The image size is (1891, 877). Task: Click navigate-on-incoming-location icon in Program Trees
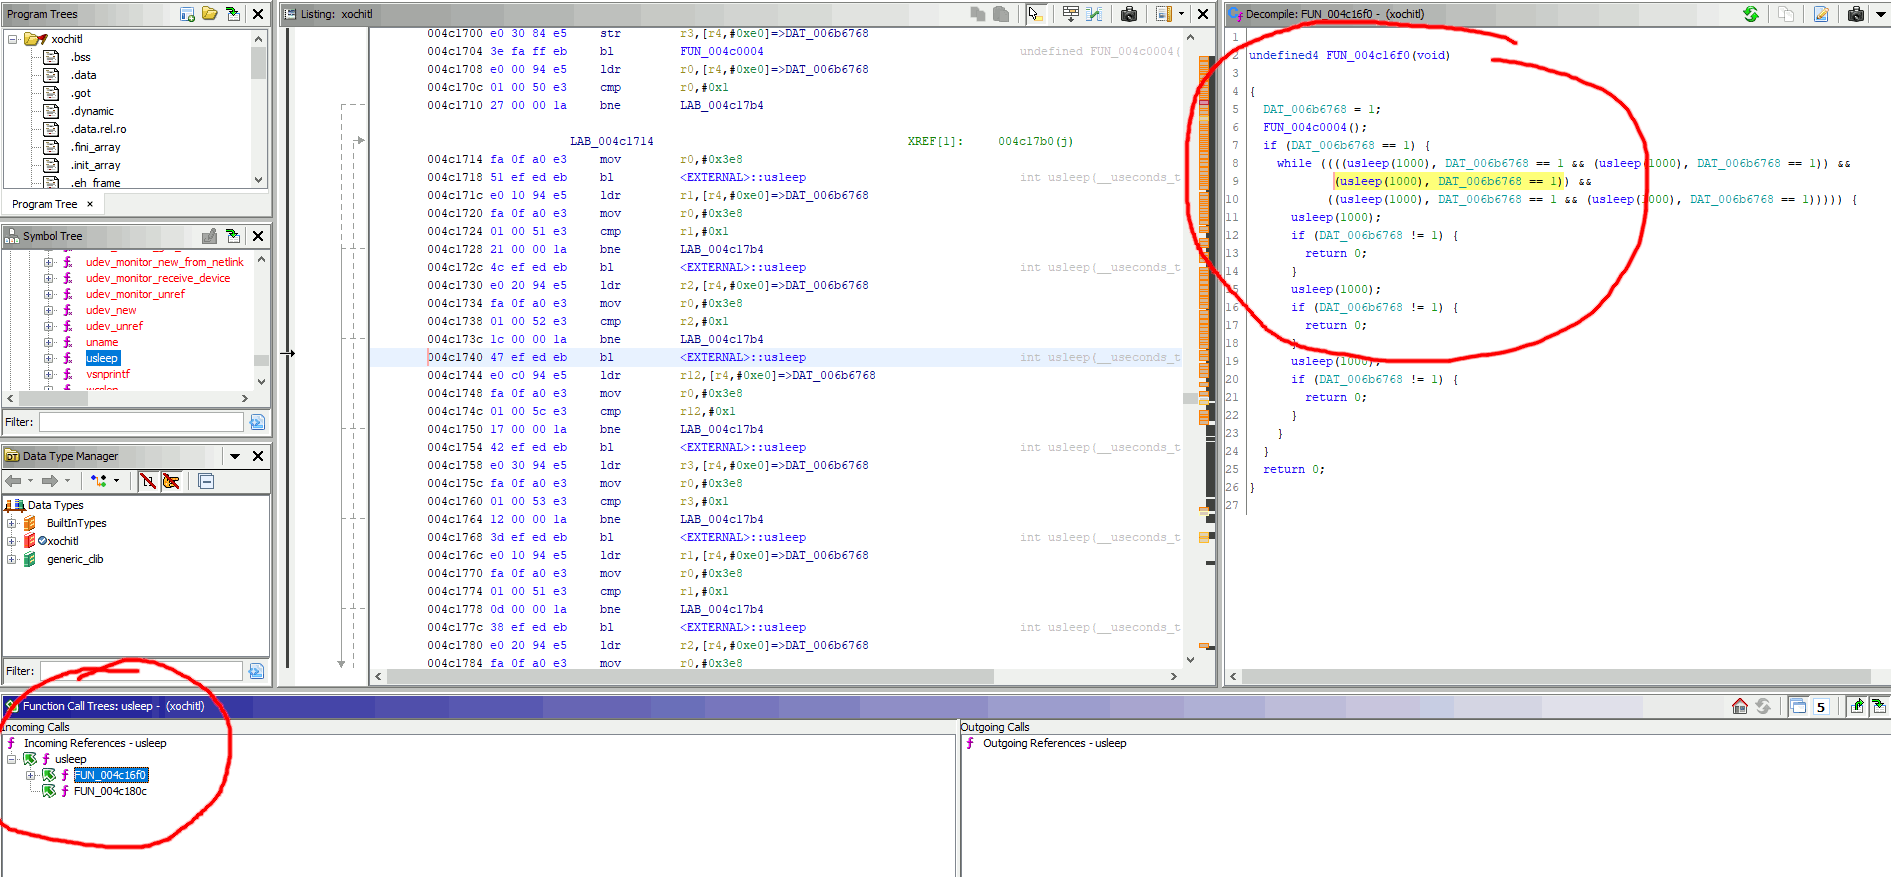tap(233, 14)
